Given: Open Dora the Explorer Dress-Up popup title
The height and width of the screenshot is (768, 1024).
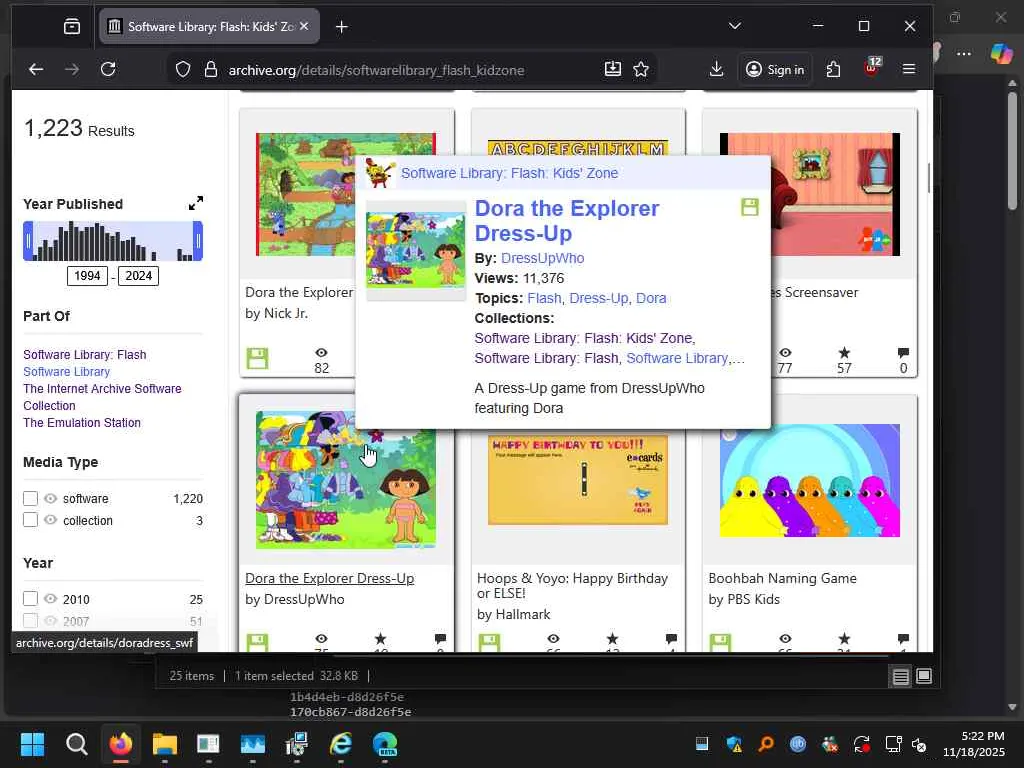Looking at the screenshot, I should [x=567, y=221].
